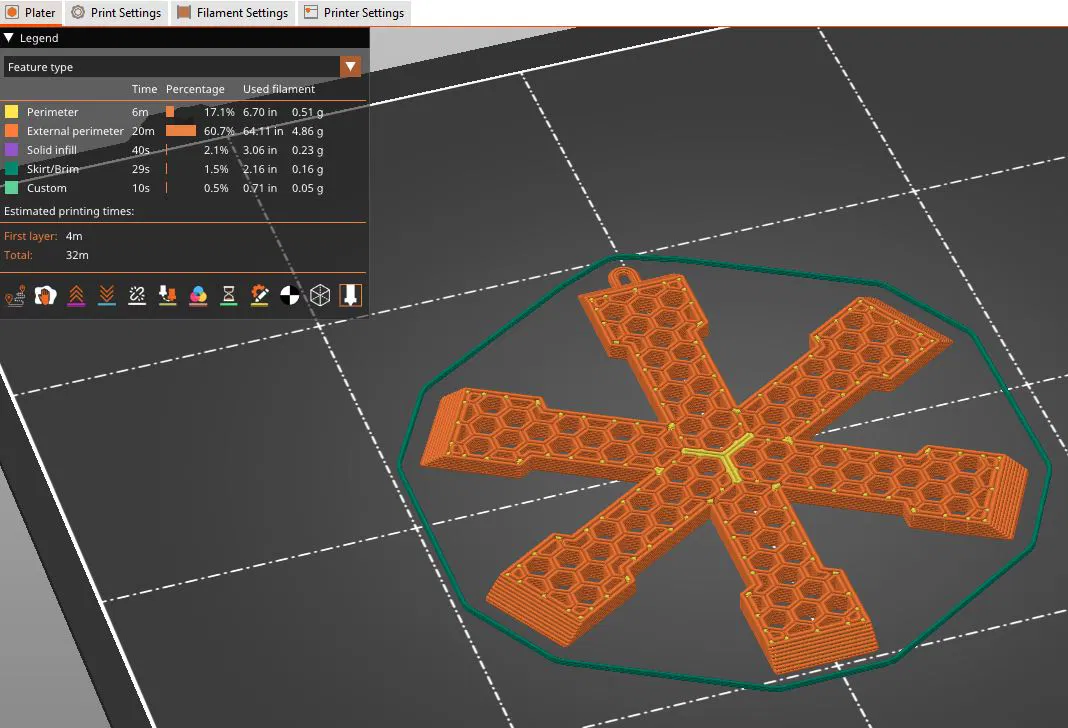Image resolution: width=1068 pixels, height=728 pixels.
Task: Toggle Seams broken-link icon
Action: point(137,296)
